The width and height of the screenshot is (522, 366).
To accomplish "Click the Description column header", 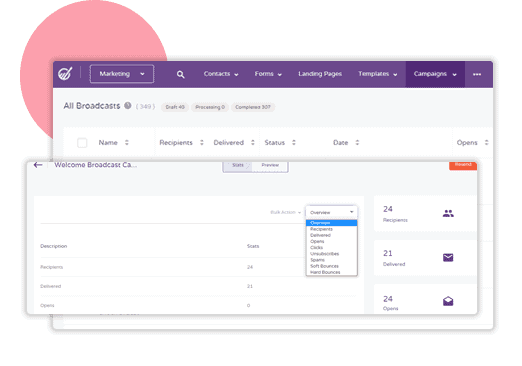I will [x=54, y=246].
